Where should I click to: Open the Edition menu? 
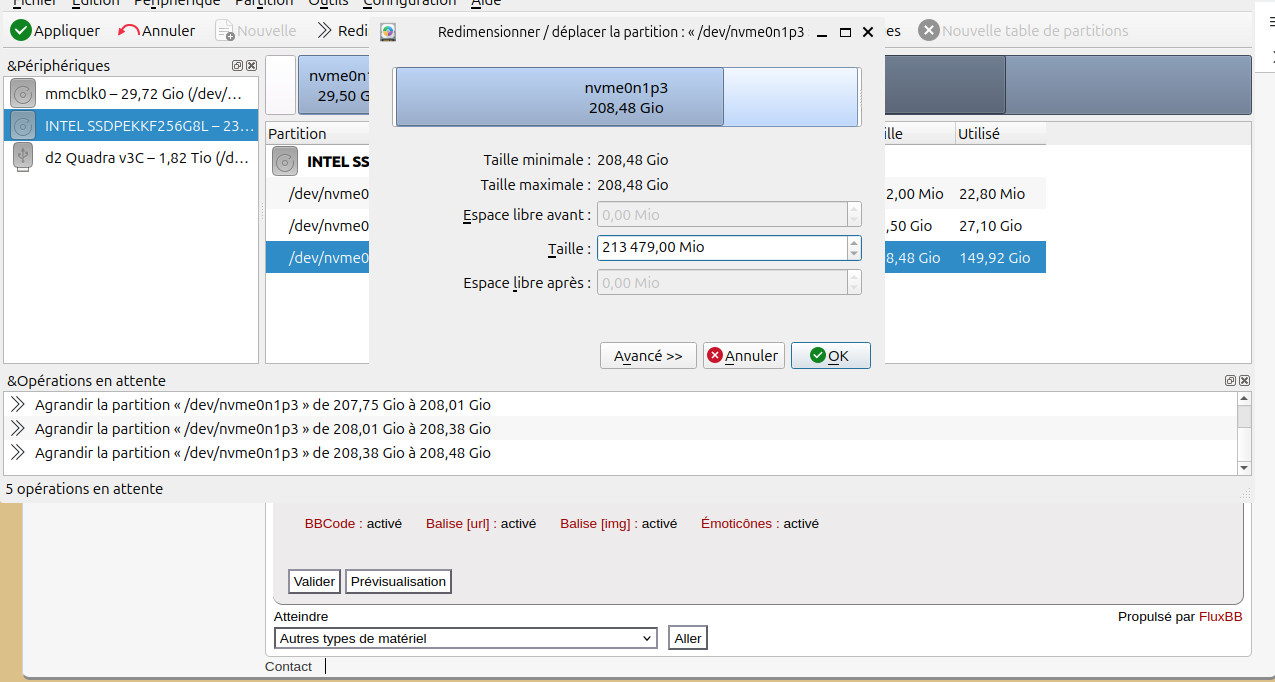[96, 3]
